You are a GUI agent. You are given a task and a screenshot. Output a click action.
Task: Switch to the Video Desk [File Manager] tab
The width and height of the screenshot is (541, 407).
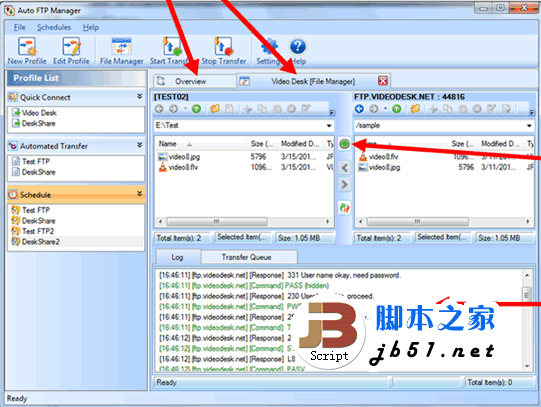coord(313,81)
